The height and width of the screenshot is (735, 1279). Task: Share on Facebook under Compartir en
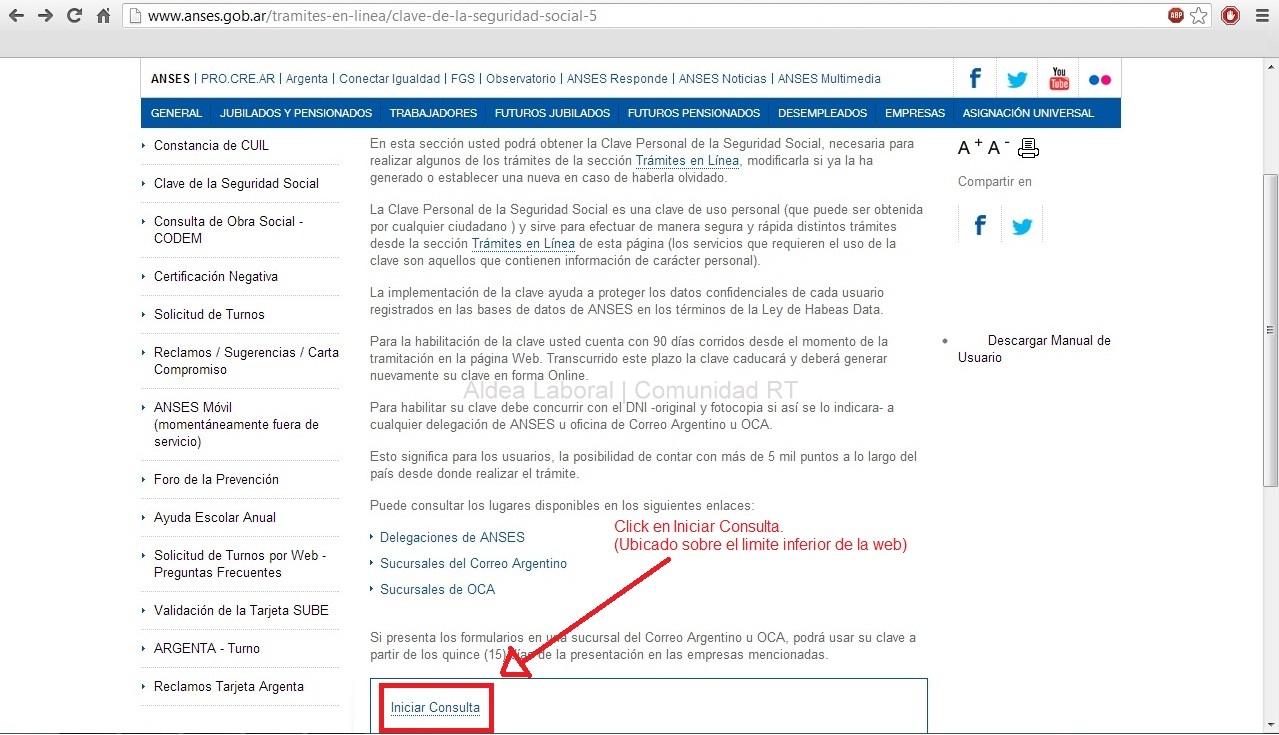(x=980, y=225)
